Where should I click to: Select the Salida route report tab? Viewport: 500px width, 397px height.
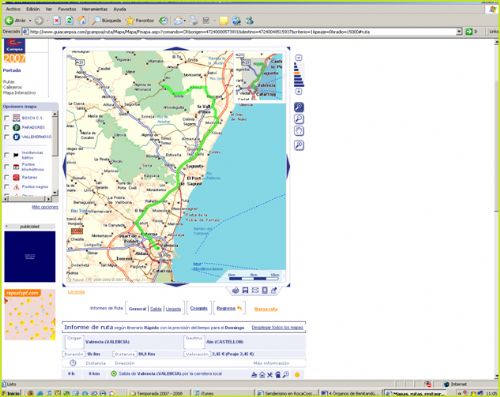[x=156, y=309]
